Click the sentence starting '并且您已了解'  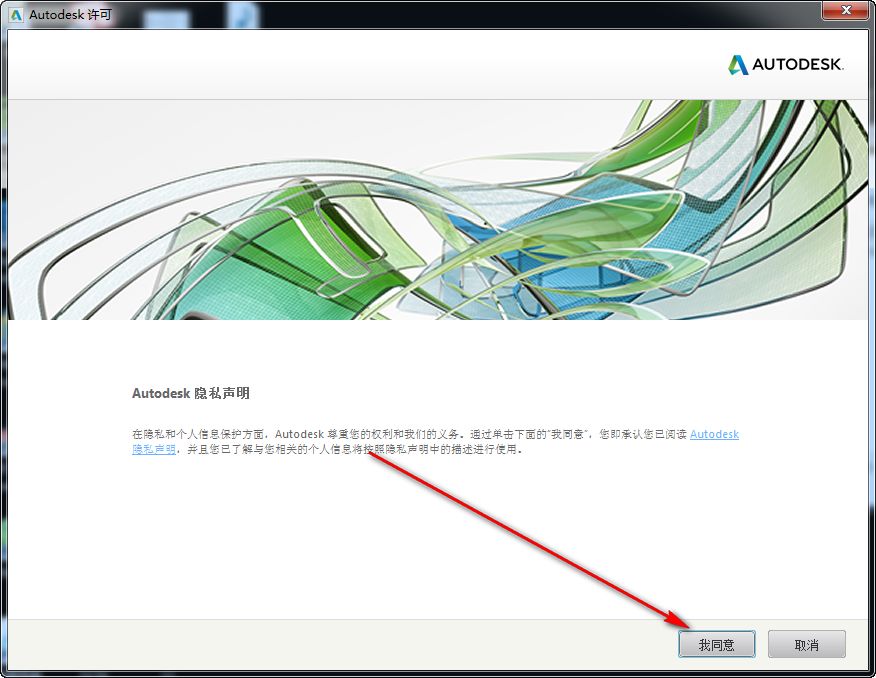(x=354, y=449)
